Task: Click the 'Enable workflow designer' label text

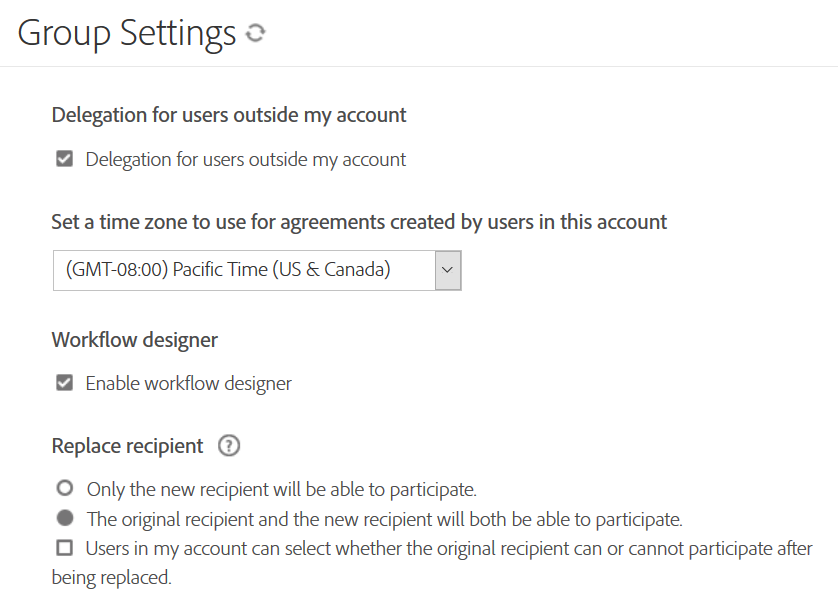Action: tap(188, 383)
